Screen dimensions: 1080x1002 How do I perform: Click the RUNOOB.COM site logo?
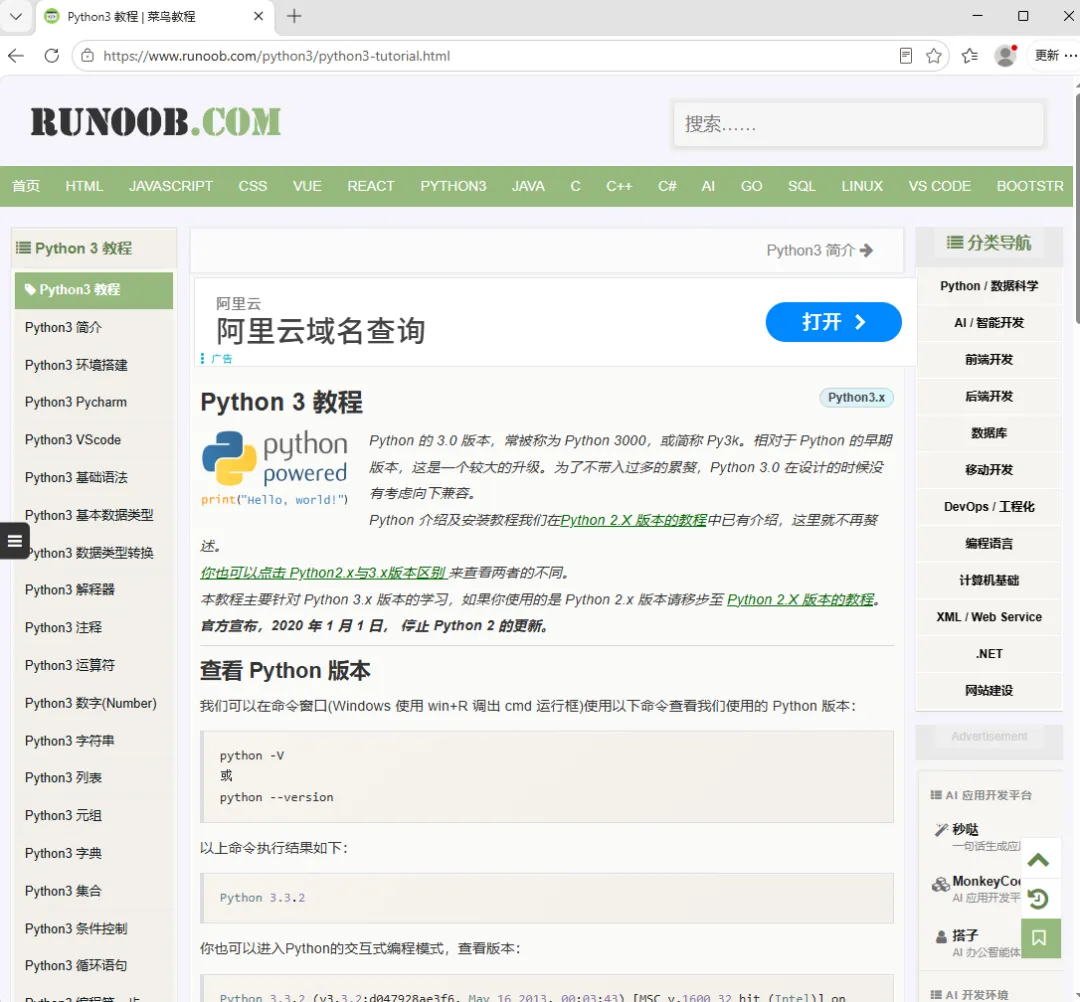point(156,122)
